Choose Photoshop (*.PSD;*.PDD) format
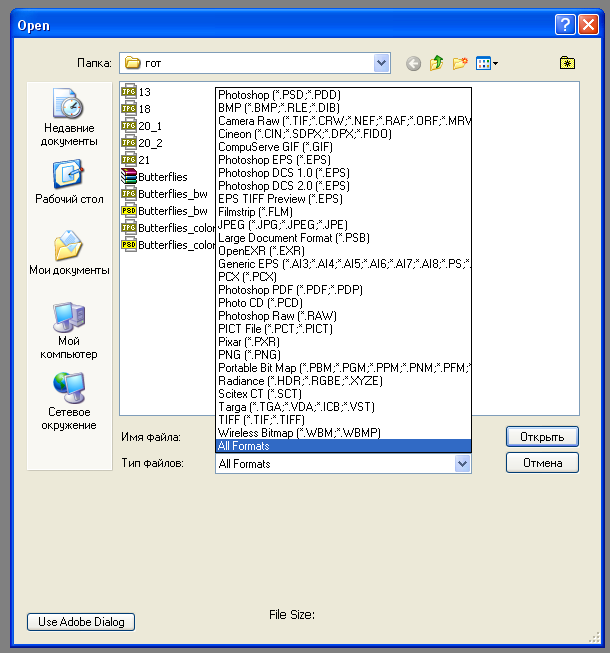This screenshot has height=653, width=610. (x=344, y=95)
